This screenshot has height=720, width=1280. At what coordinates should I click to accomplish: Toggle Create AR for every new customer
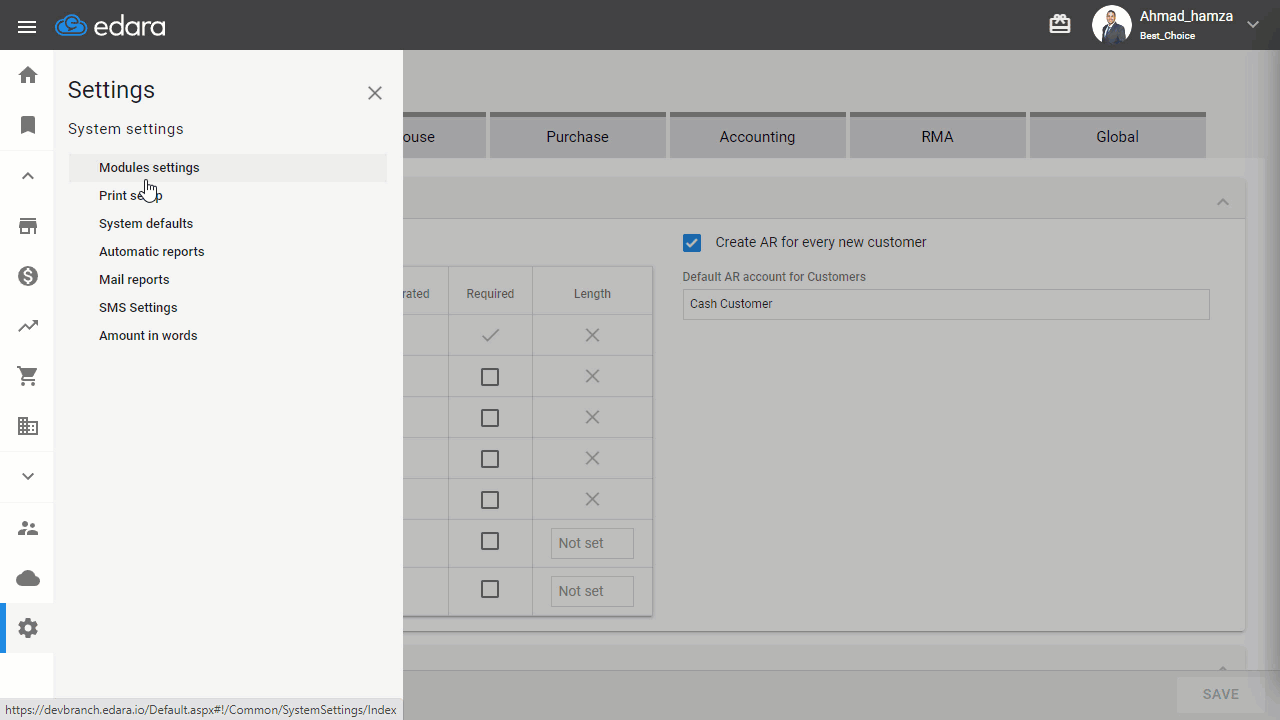click(x=692, y=242)
